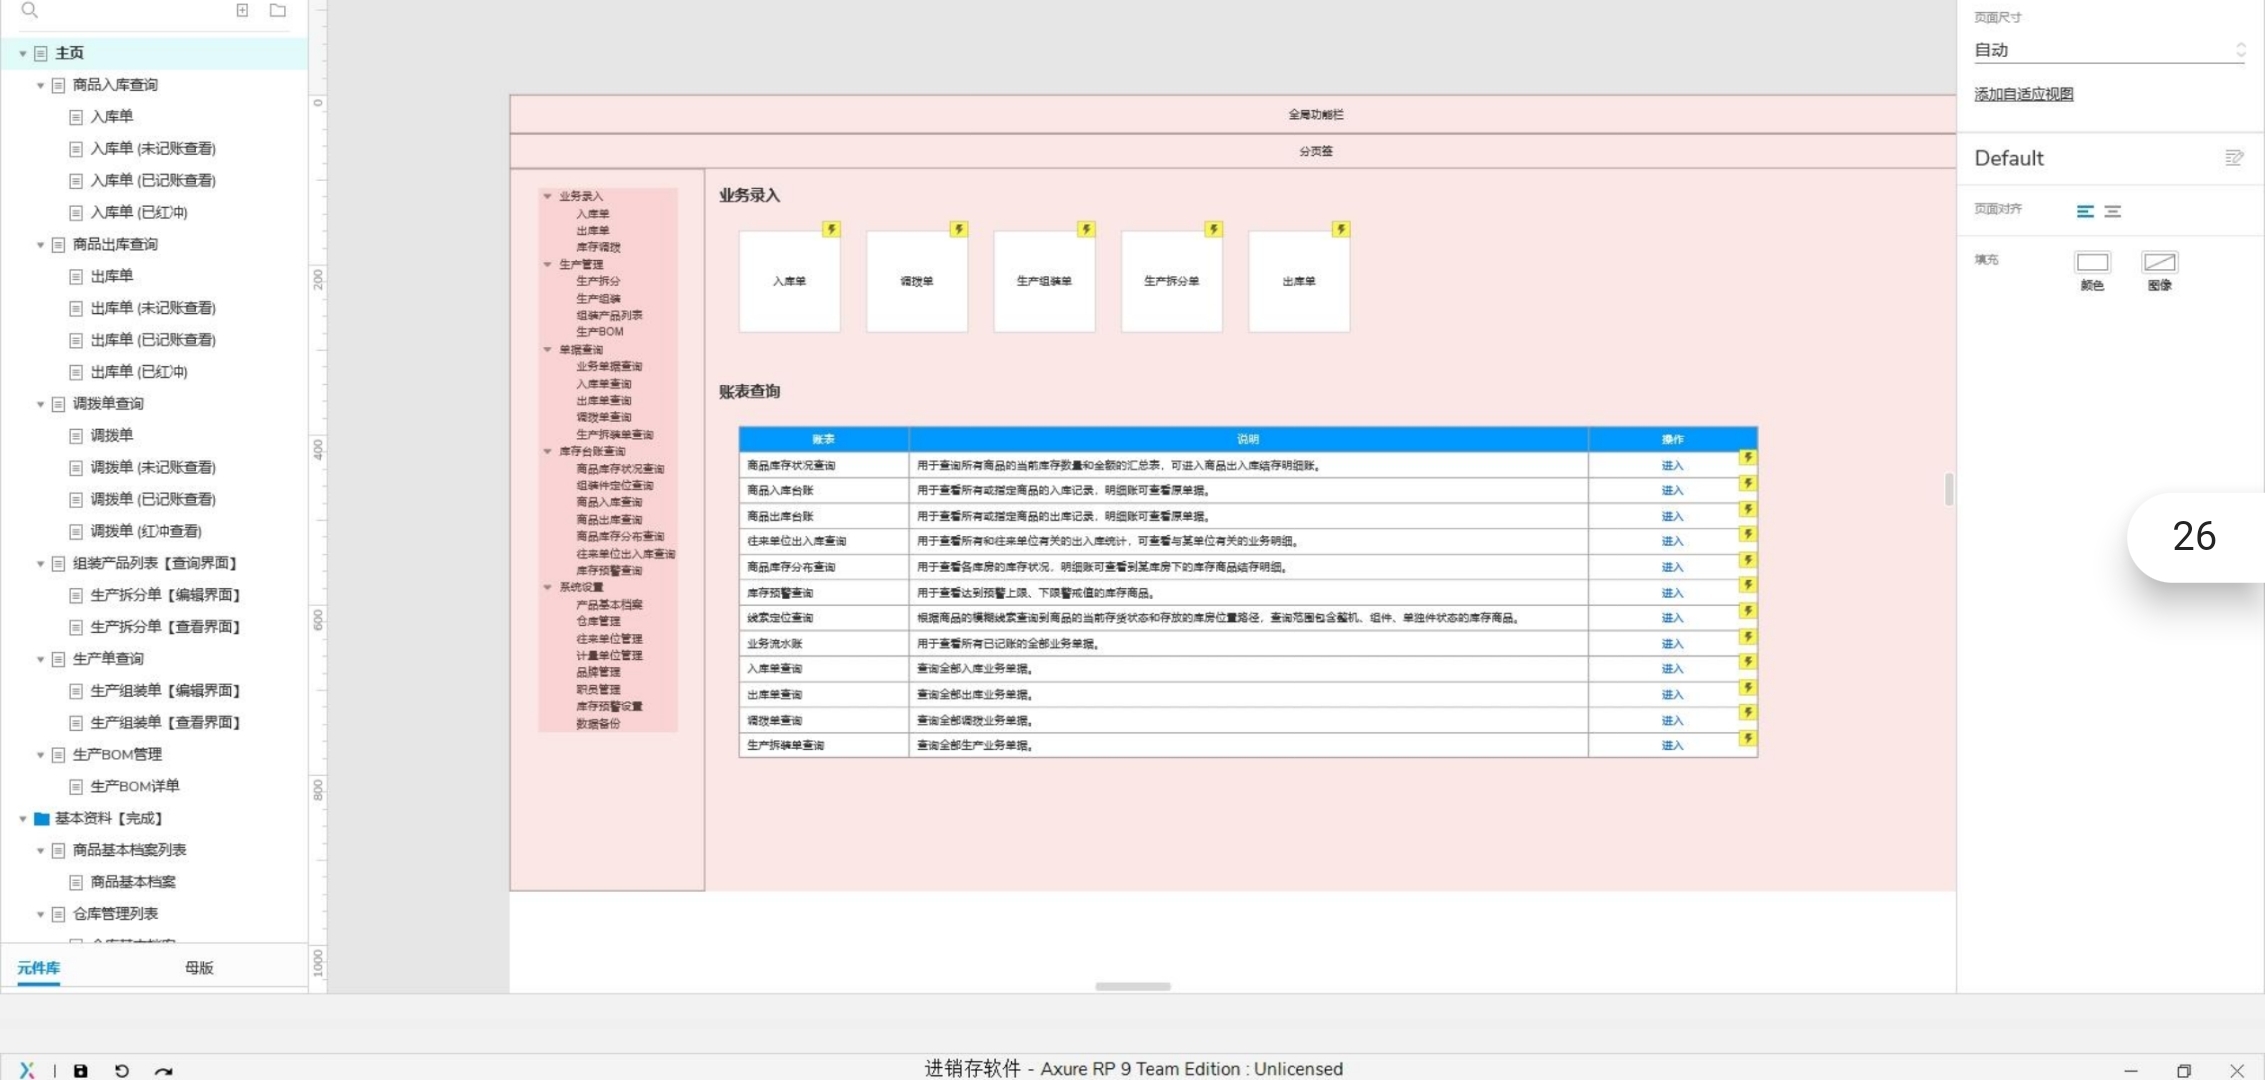Screen dimensions: 2265x1080
Task: Collapse the 生产单查询 tree node
Action: (41, 660)
